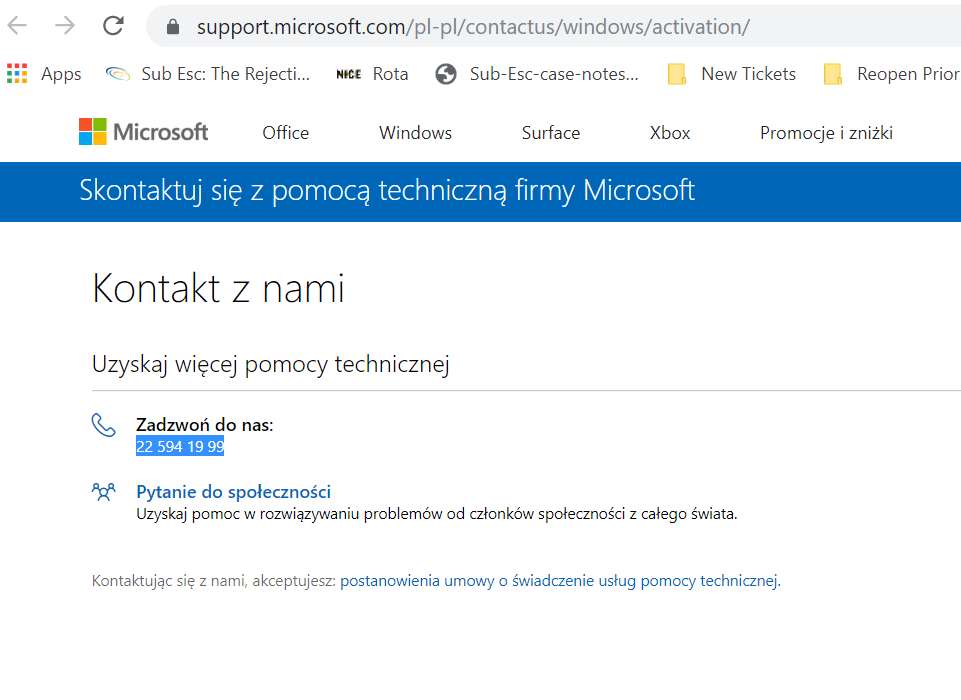Click the community people icon
Image resolution: width=961 pixels, height=700 pixels.
coord(104,492)
